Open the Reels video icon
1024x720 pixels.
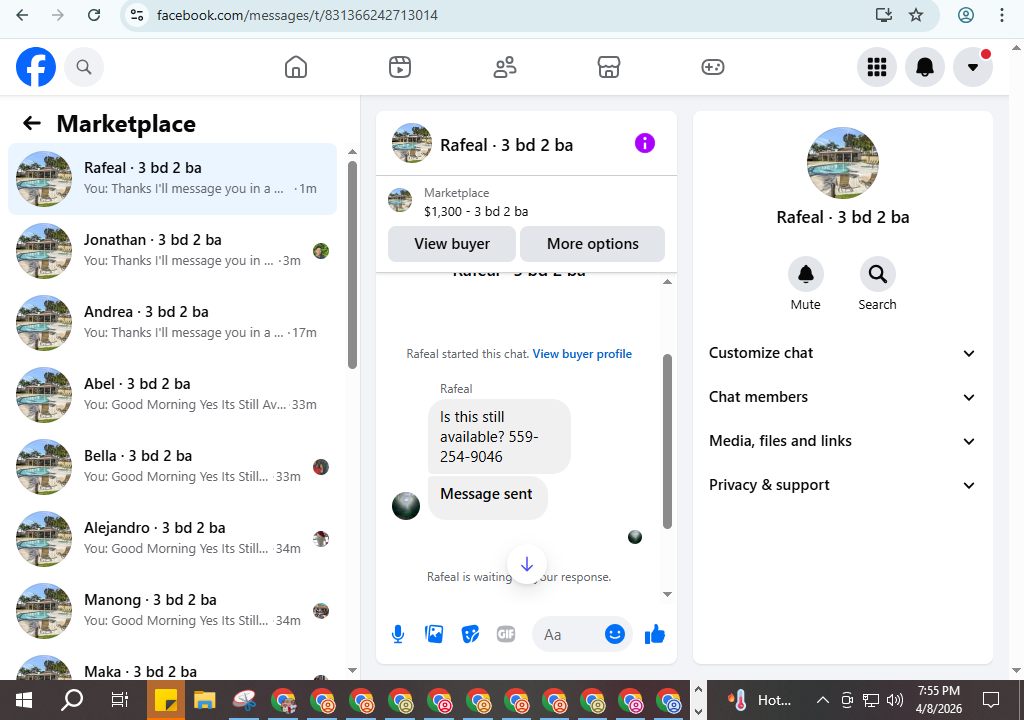pos(400,67)
